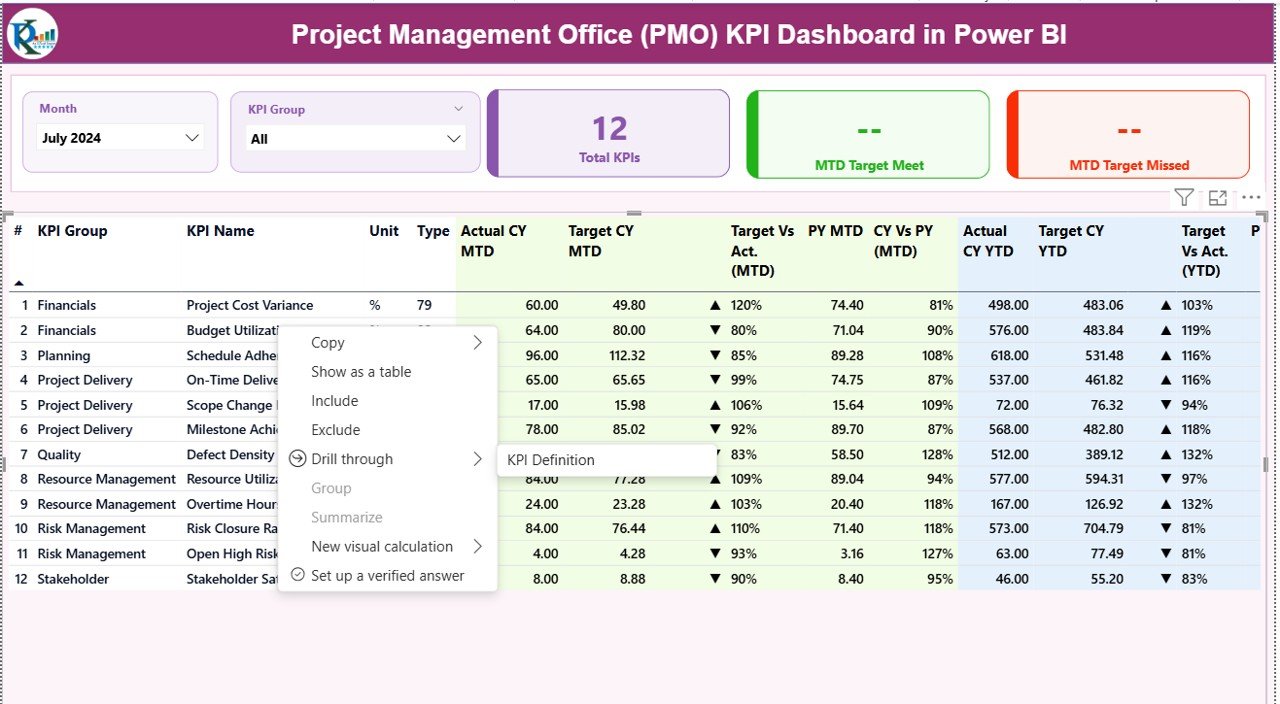This screenshot has width=1280, height=704.
Task: Open filters on the KPI table visual
Action: (x=1184, y=197)
